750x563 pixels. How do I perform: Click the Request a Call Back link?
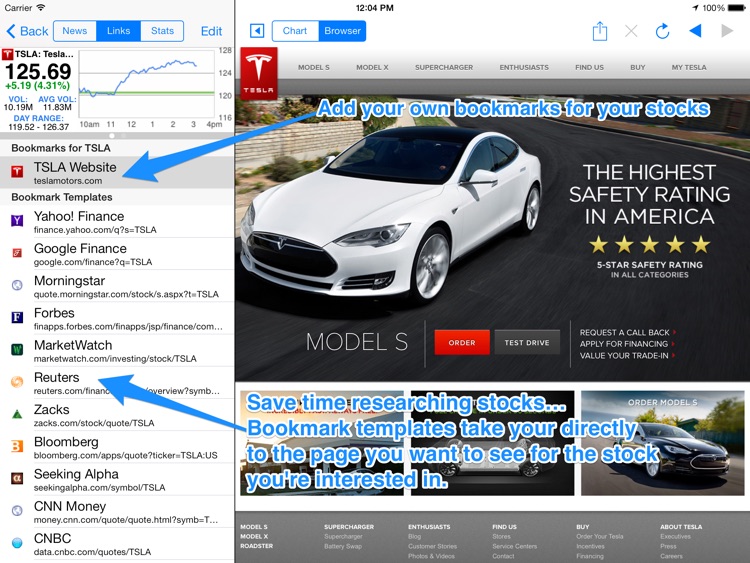626,332
